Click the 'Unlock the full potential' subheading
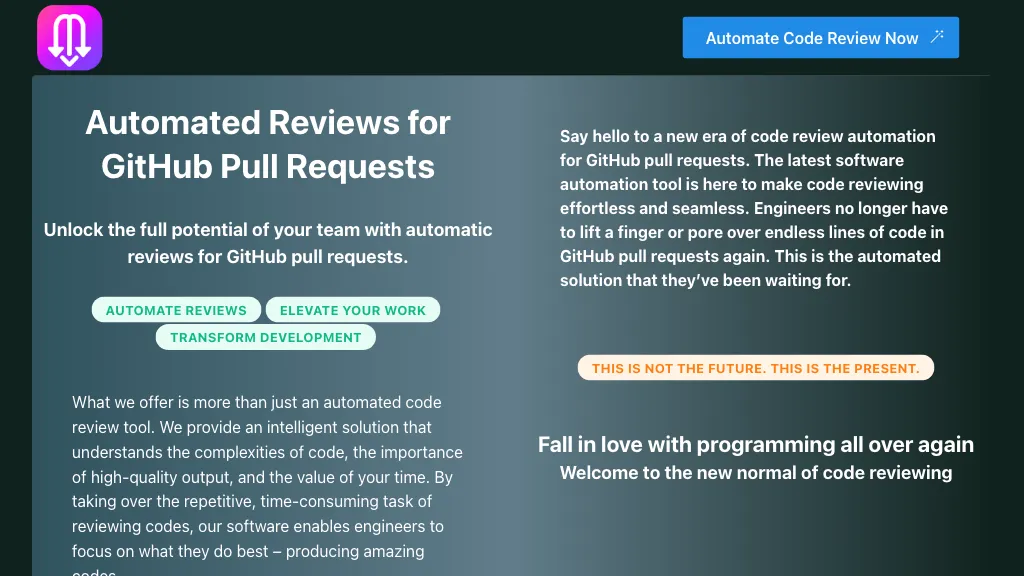This screenshot has height=576, width=1024. coord(268,243)
